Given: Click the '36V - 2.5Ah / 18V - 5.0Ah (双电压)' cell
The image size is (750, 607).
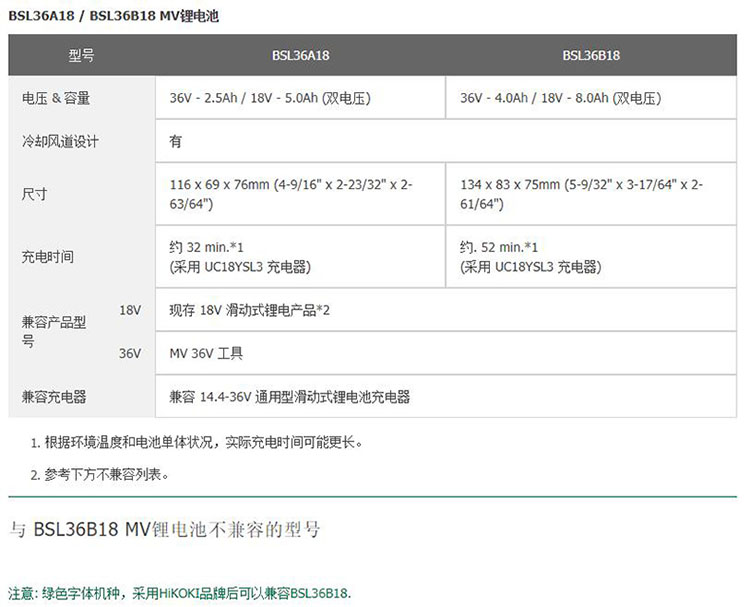Looking at the screenshot, I should (300, 98).
